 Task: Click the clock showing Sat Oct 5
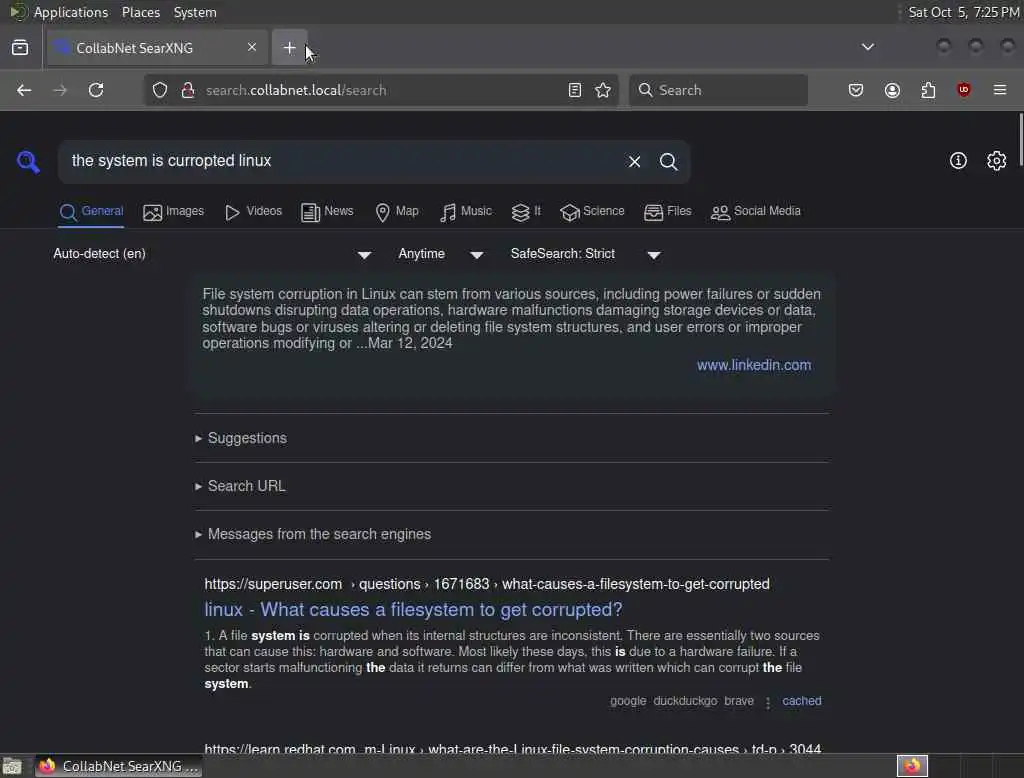click(x=963, y=12)
